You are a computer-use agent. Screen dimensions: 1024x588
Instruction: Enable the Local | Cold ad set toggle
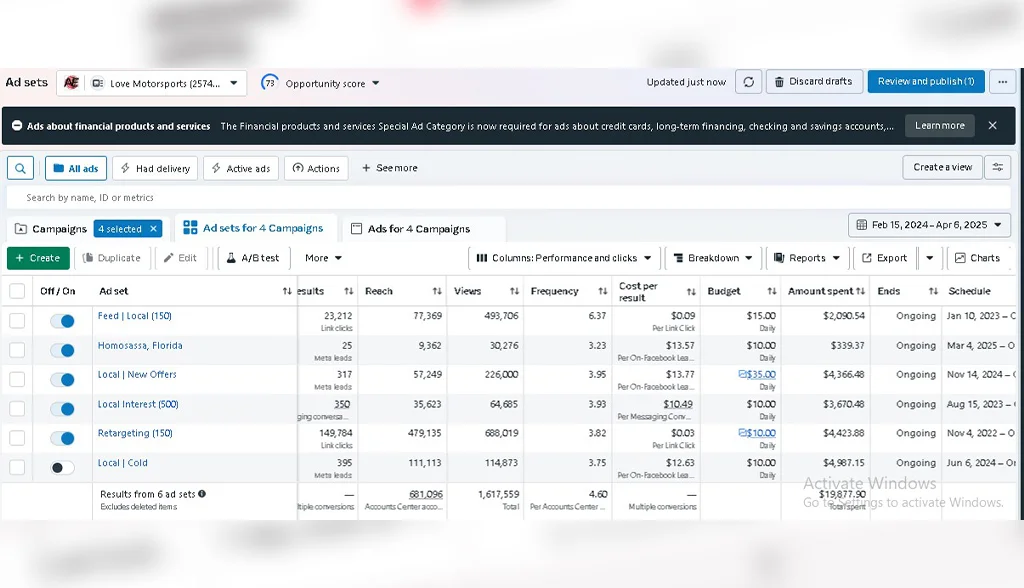[62, 467]
